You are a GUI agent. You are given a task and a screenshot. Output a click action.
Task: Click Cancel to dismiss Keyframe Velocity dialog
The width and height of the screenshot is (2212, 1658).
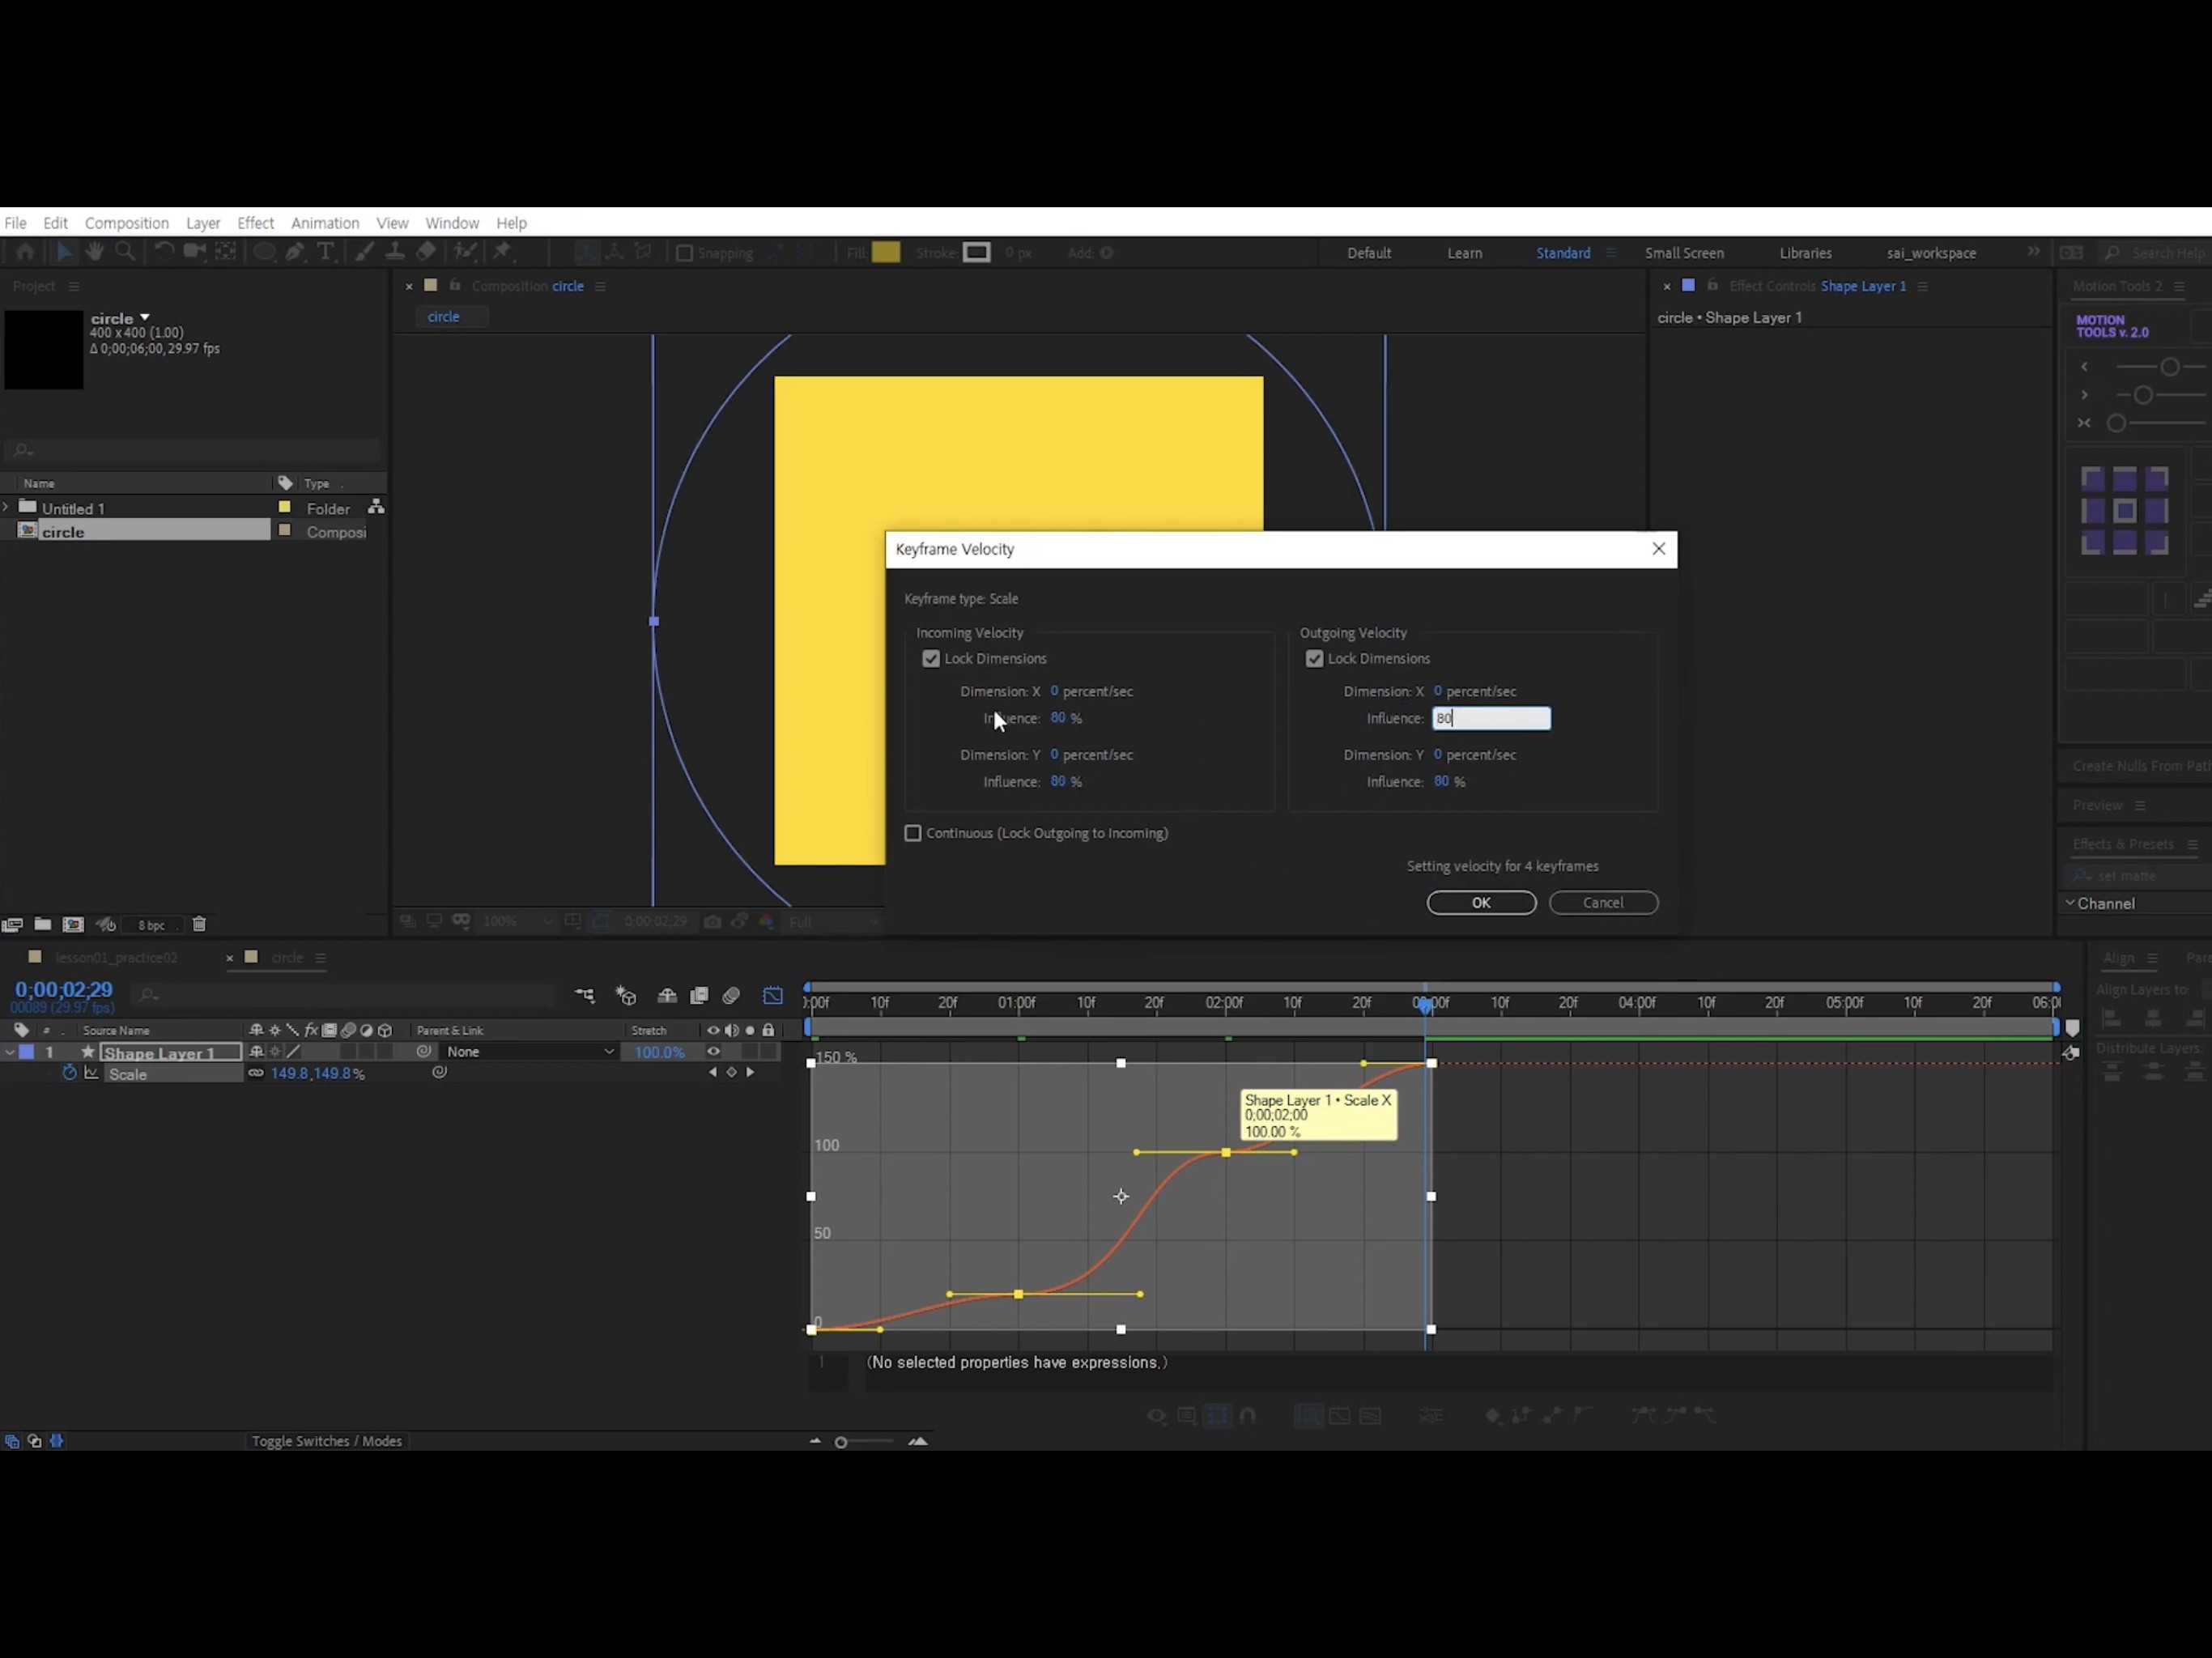[x=1602, y=902]
